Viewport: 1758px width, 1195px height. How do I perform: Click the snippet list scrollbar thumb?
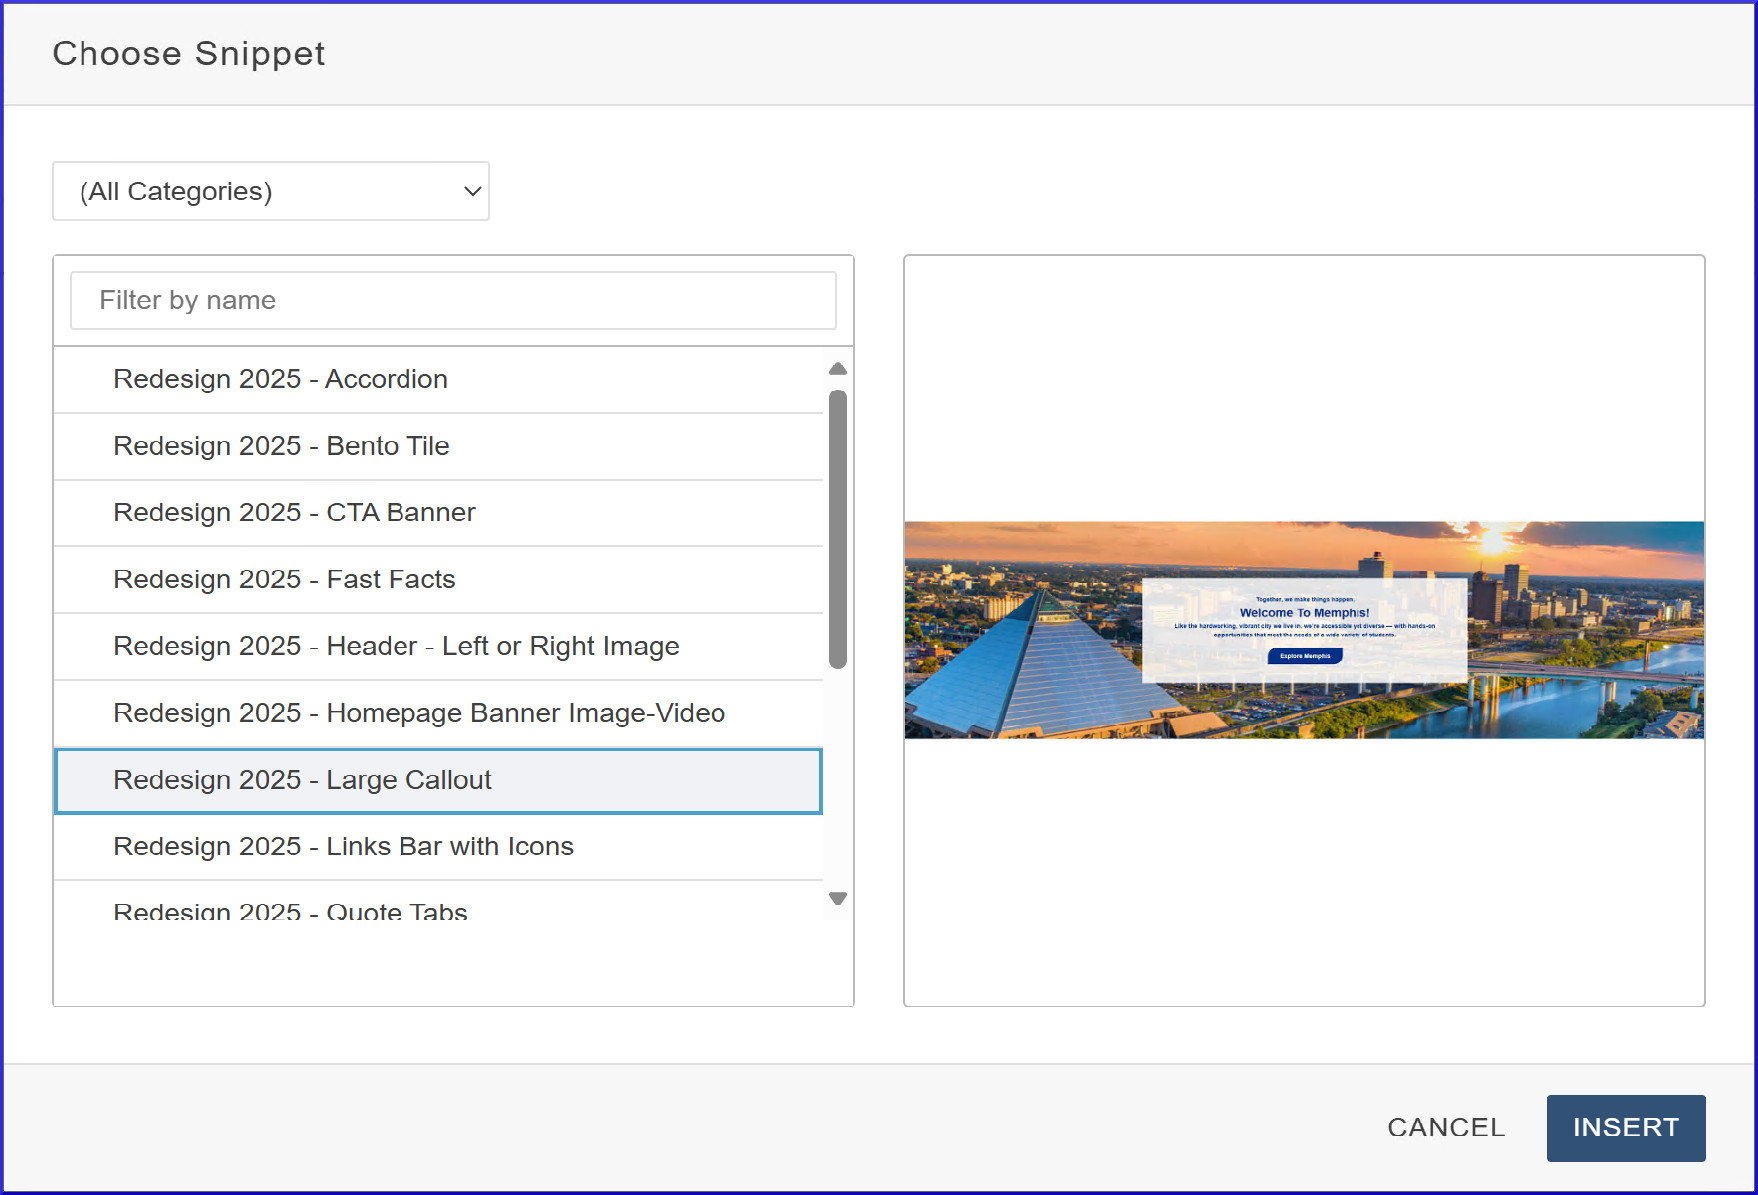[838, 528]
